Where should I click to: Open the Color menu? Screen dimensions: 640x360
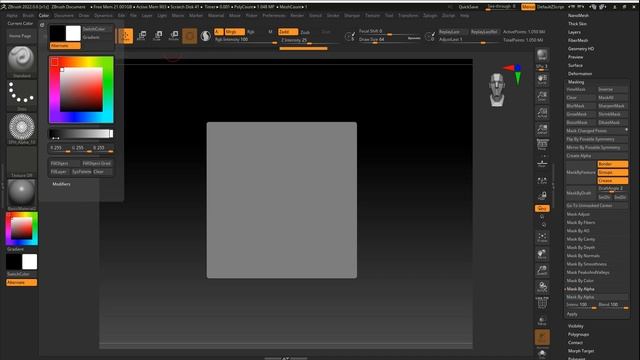[44, 16]
